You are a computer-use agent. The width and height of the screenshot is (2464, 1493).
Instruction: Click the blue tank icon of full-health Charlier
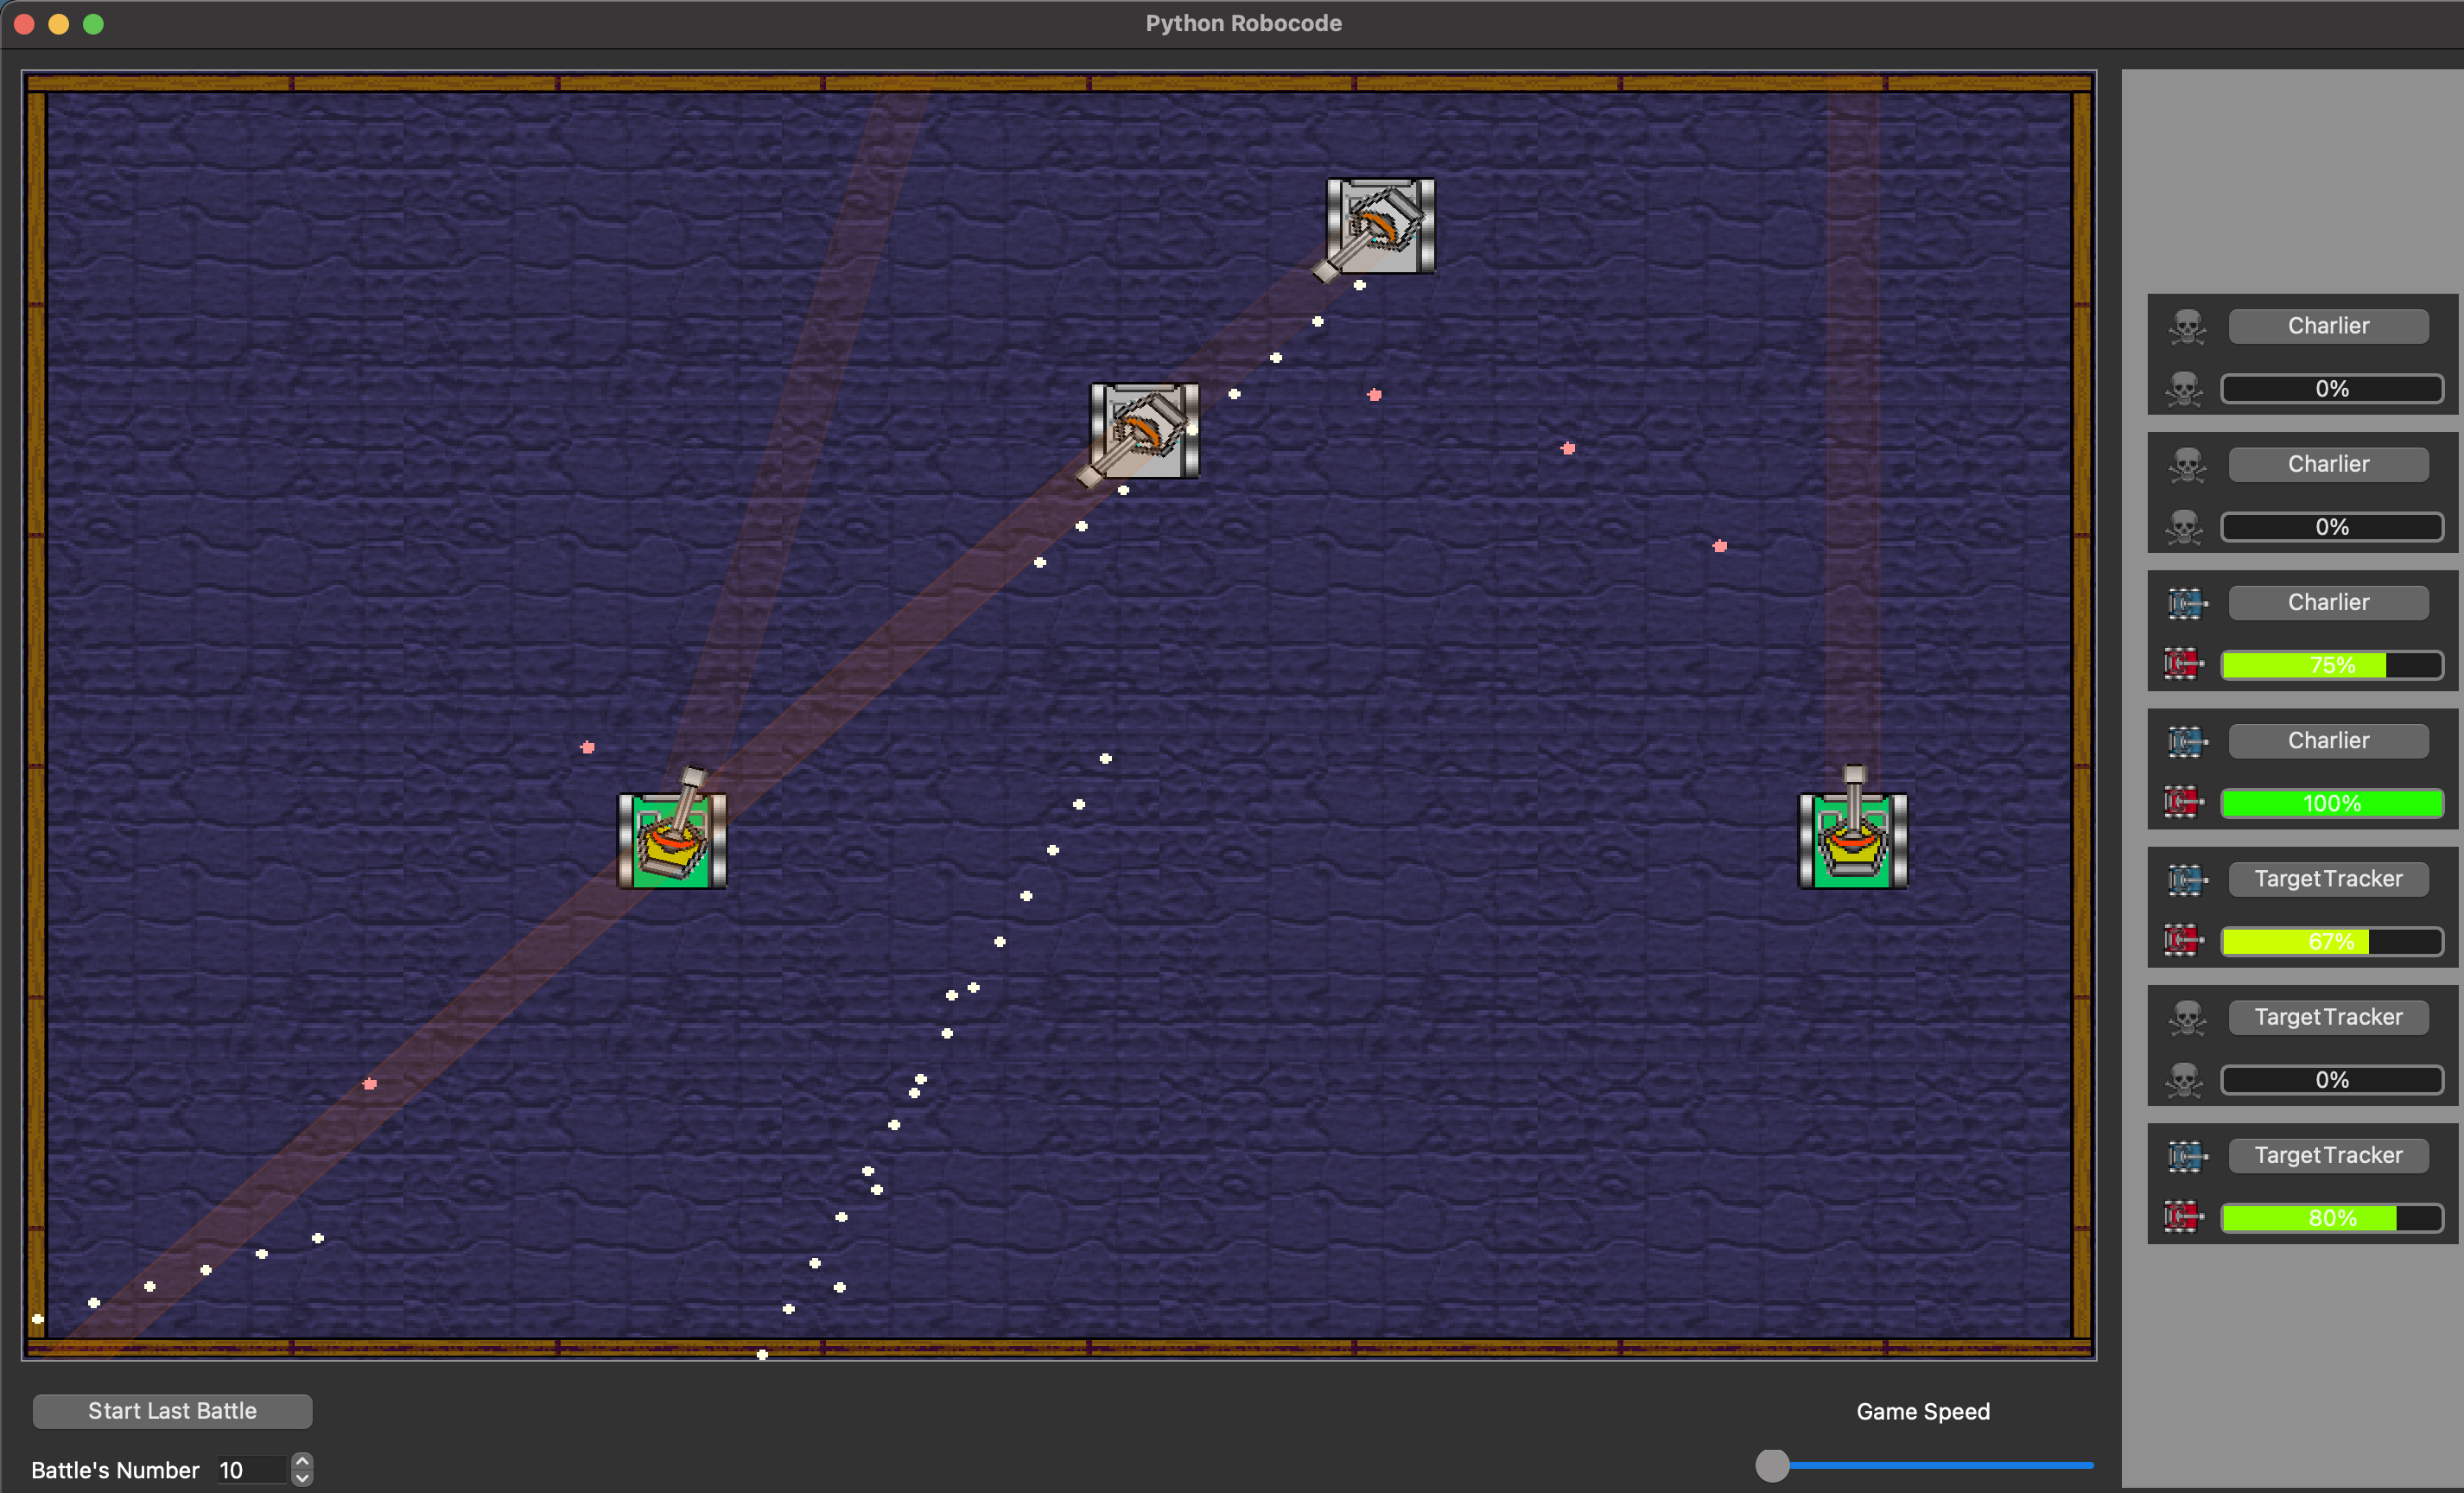(2183, 741)
